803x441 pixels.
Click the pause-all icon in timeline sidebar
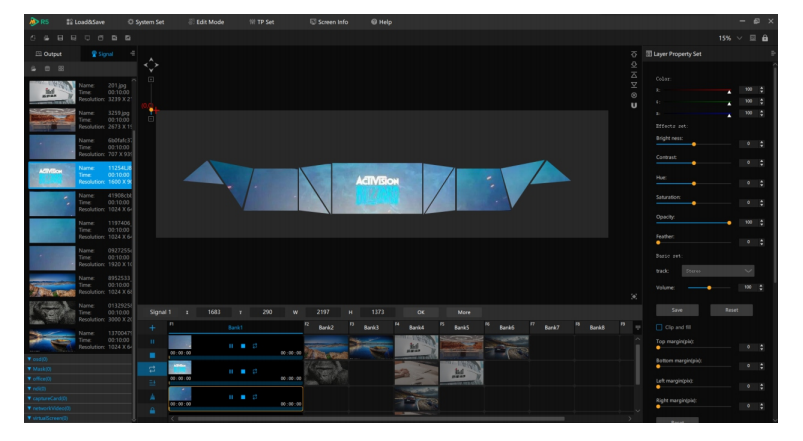(152, 342)
